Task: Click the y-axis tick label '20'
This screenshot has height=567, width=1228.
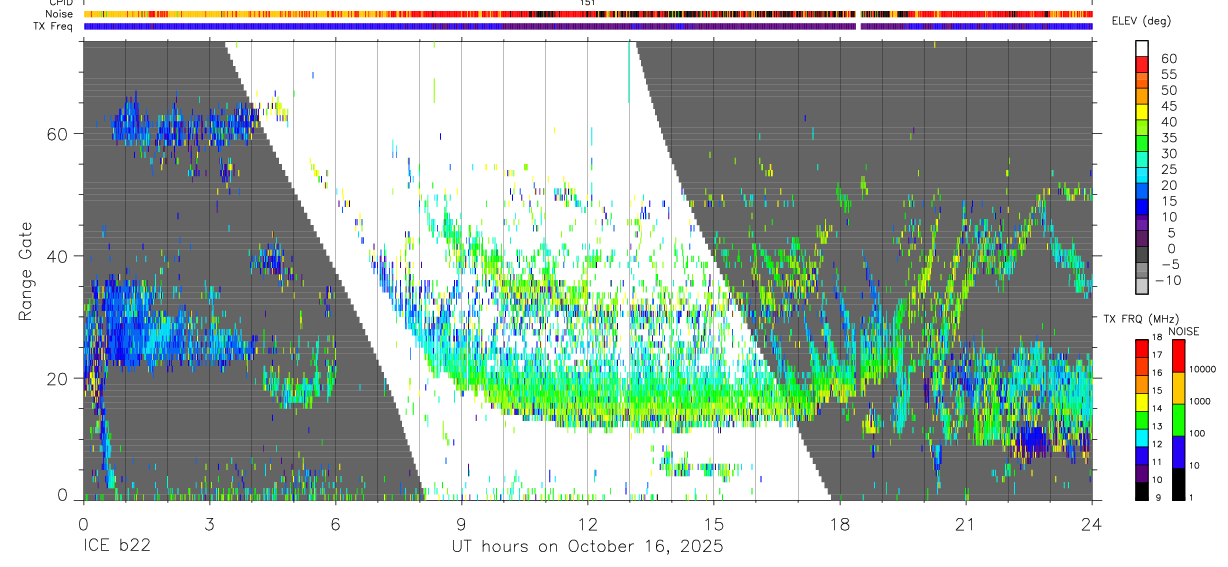Action: pos(59,378)
